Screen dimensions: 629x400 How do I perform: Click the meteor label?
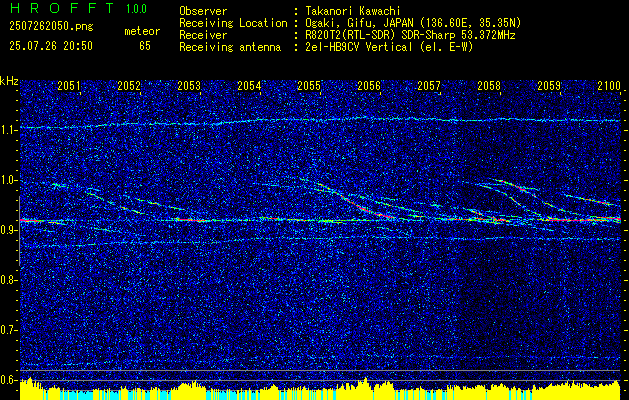[x=142, y=31]
